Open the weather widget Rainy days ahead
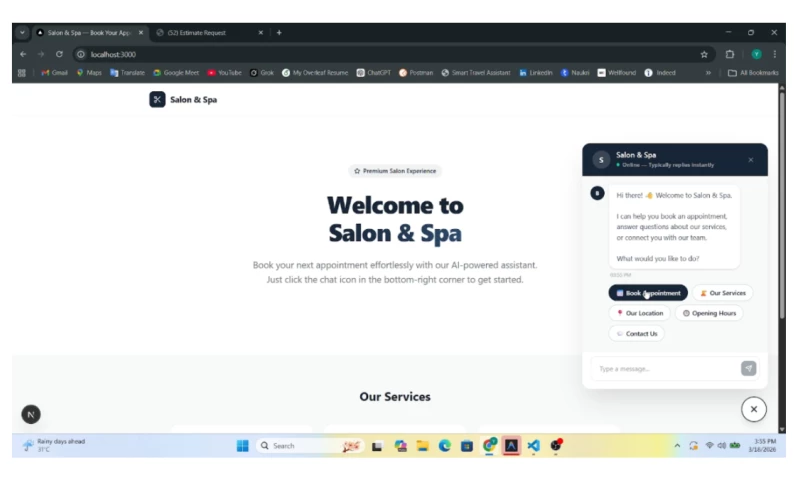The image size is (800, 480). coord(54,445)
